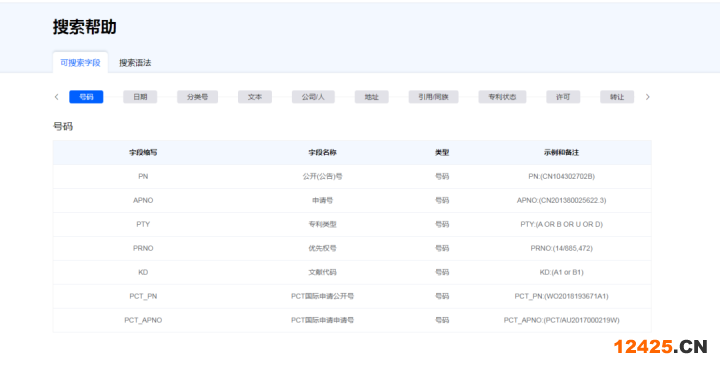This screenshot has width=720, height=369.
Task: Select the 引用/同族 category chip
Action: pos(433,97)
